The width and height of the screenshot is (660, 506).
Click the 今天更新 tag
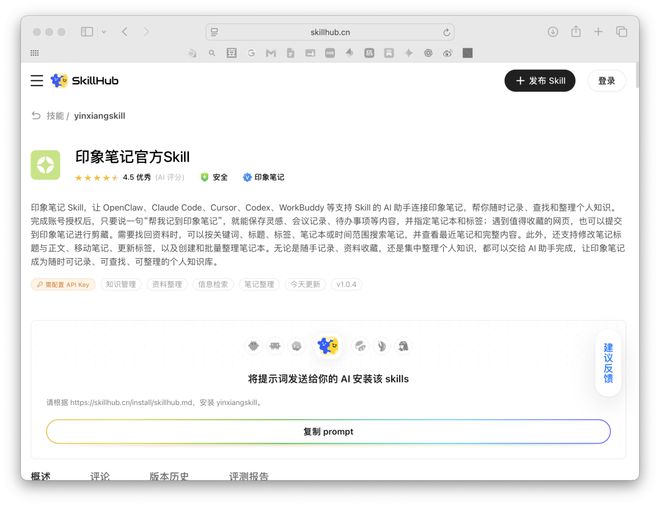click(305, 285)
